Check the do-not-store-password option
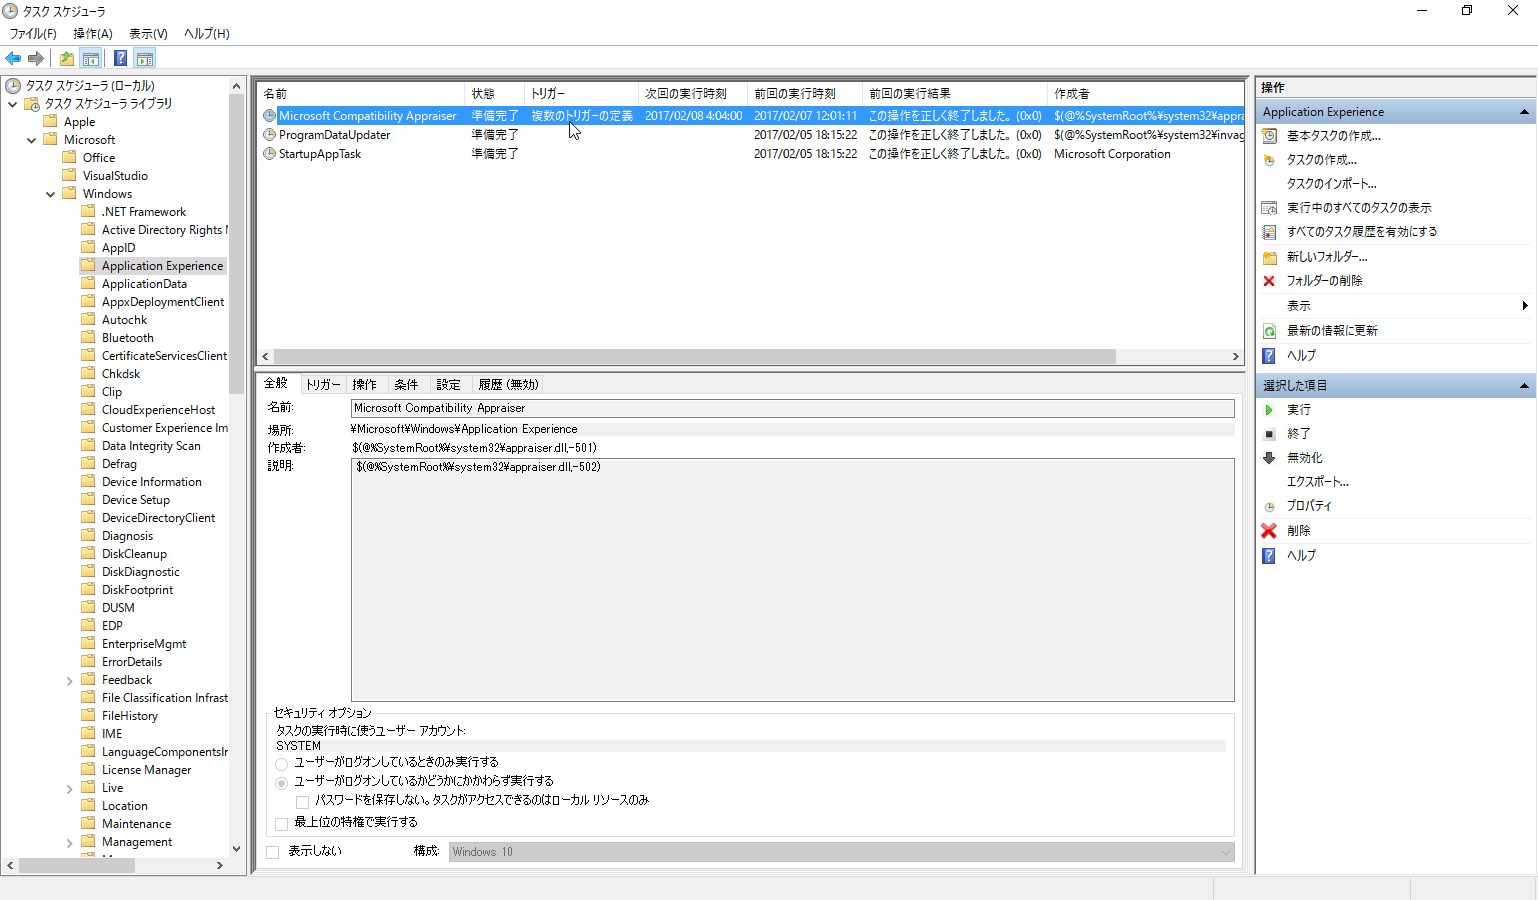This screenshot has height=900, width=1538. point(302,801)
